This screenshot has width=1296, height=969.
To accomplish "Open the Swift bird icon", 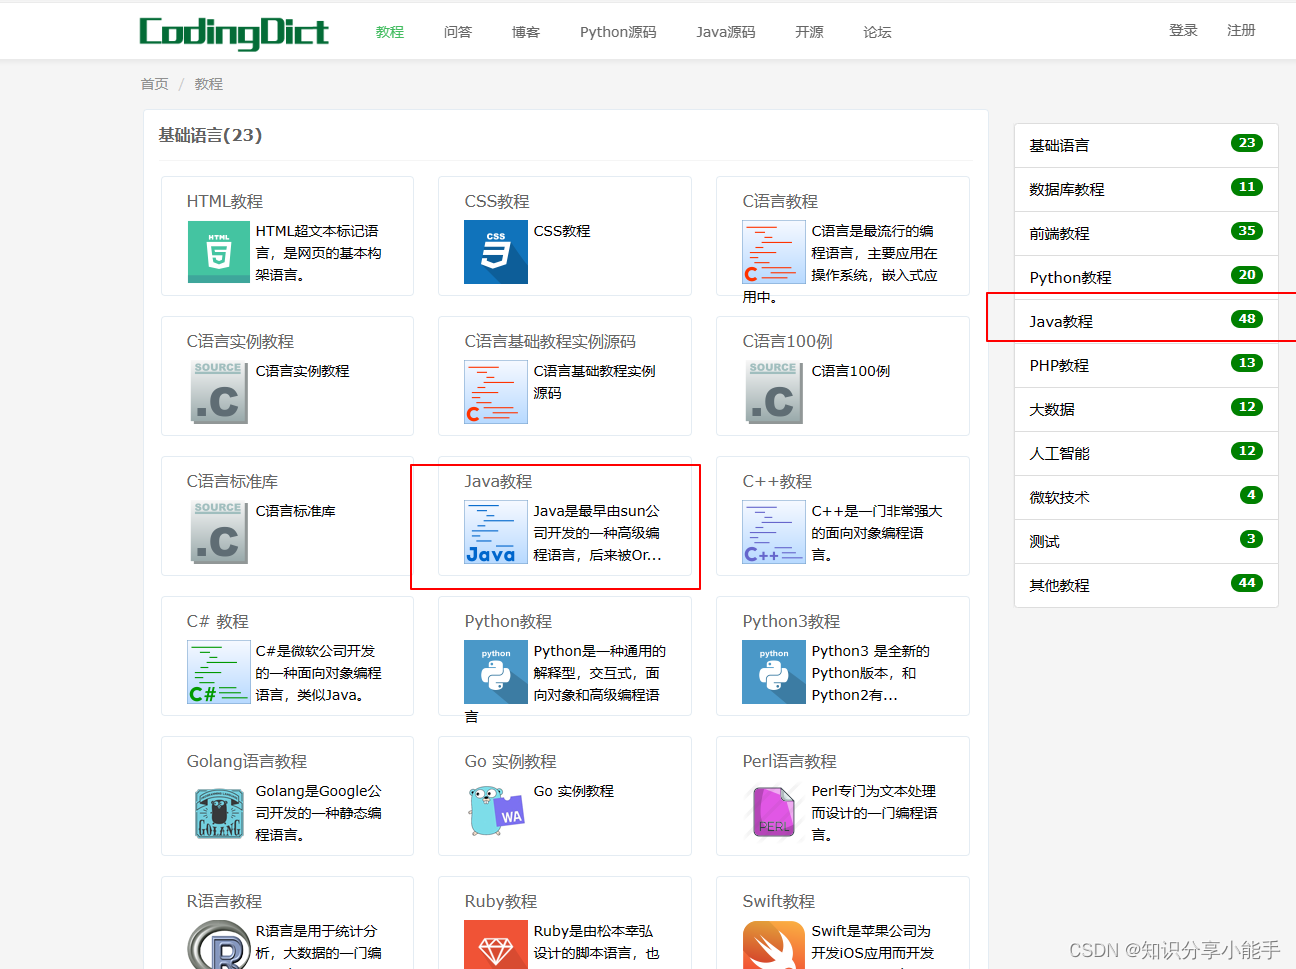I will click(x=774, y=946).
